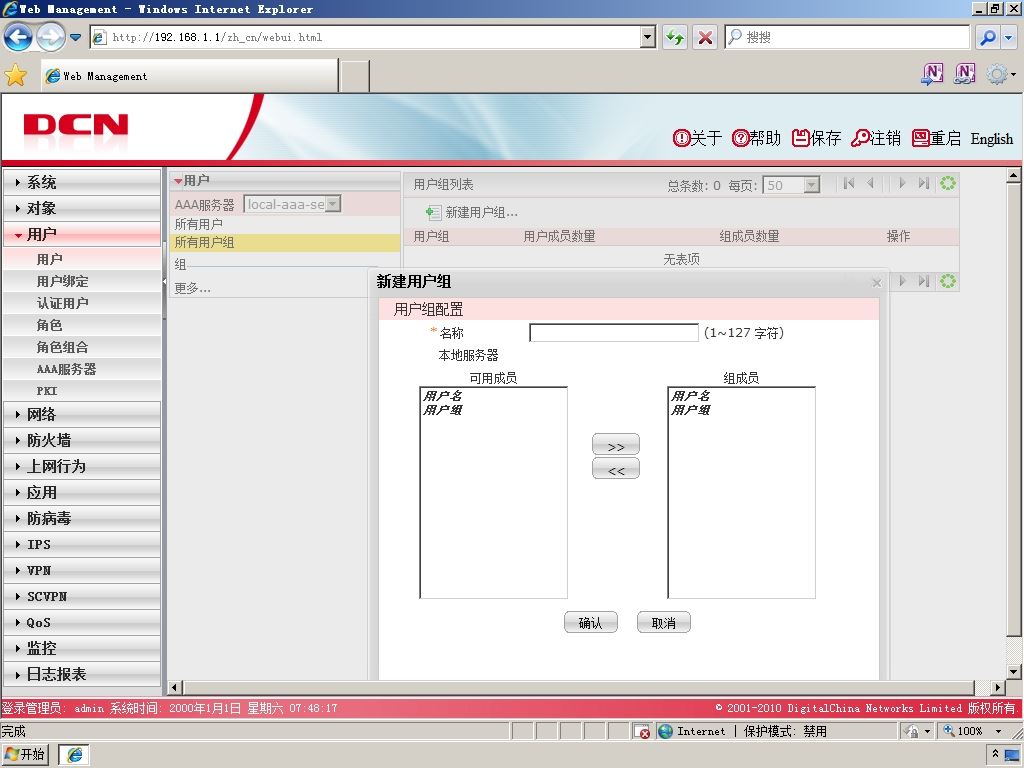This screenshot has width=1024, height=768.
Task: Click lower refresh icon beside dialog
Action: [948, 281]
